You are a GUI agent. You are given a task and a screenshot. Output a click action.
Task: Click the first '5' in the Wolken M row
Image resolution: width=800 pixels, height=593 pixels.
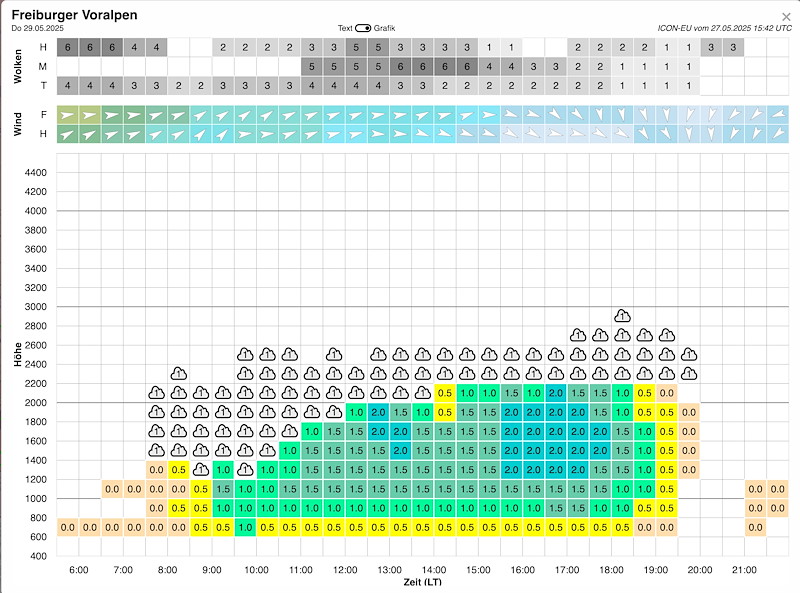pos(312,66)
